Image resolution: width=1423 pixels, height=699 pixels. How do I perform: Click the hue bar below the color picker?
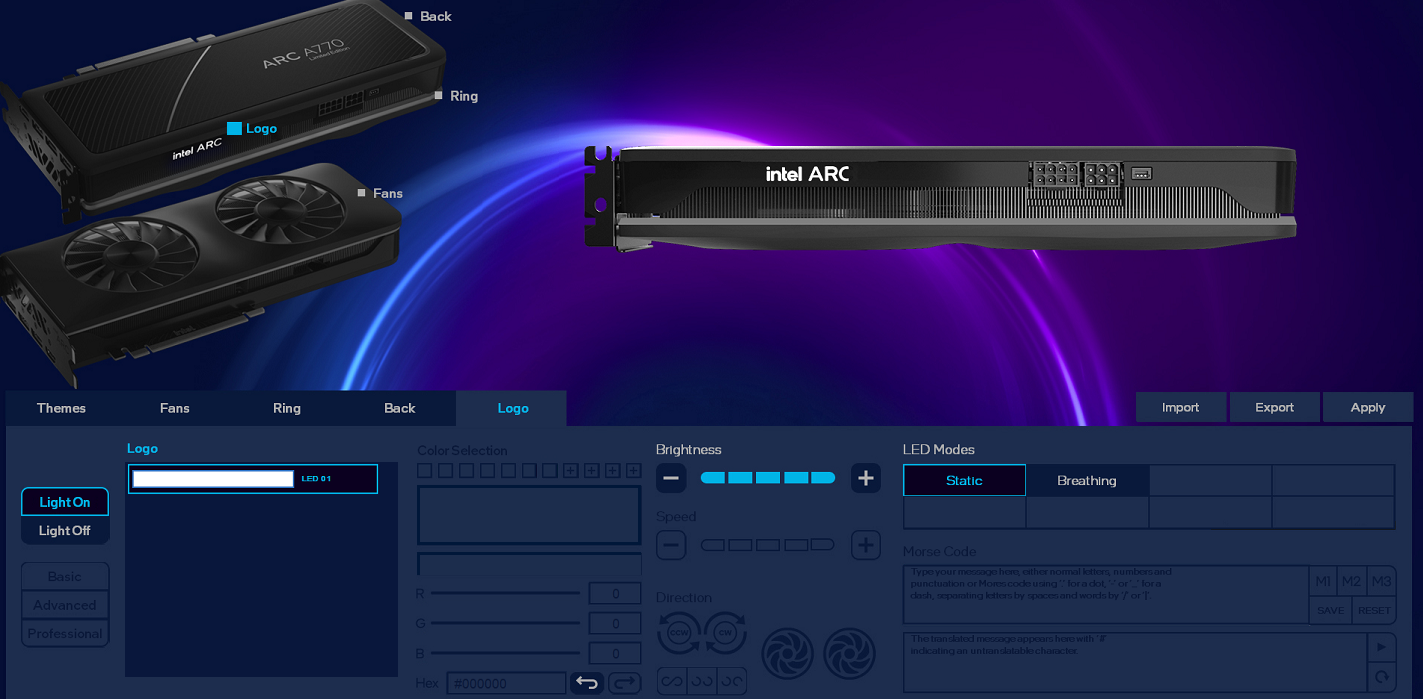[x=529, y=564]
